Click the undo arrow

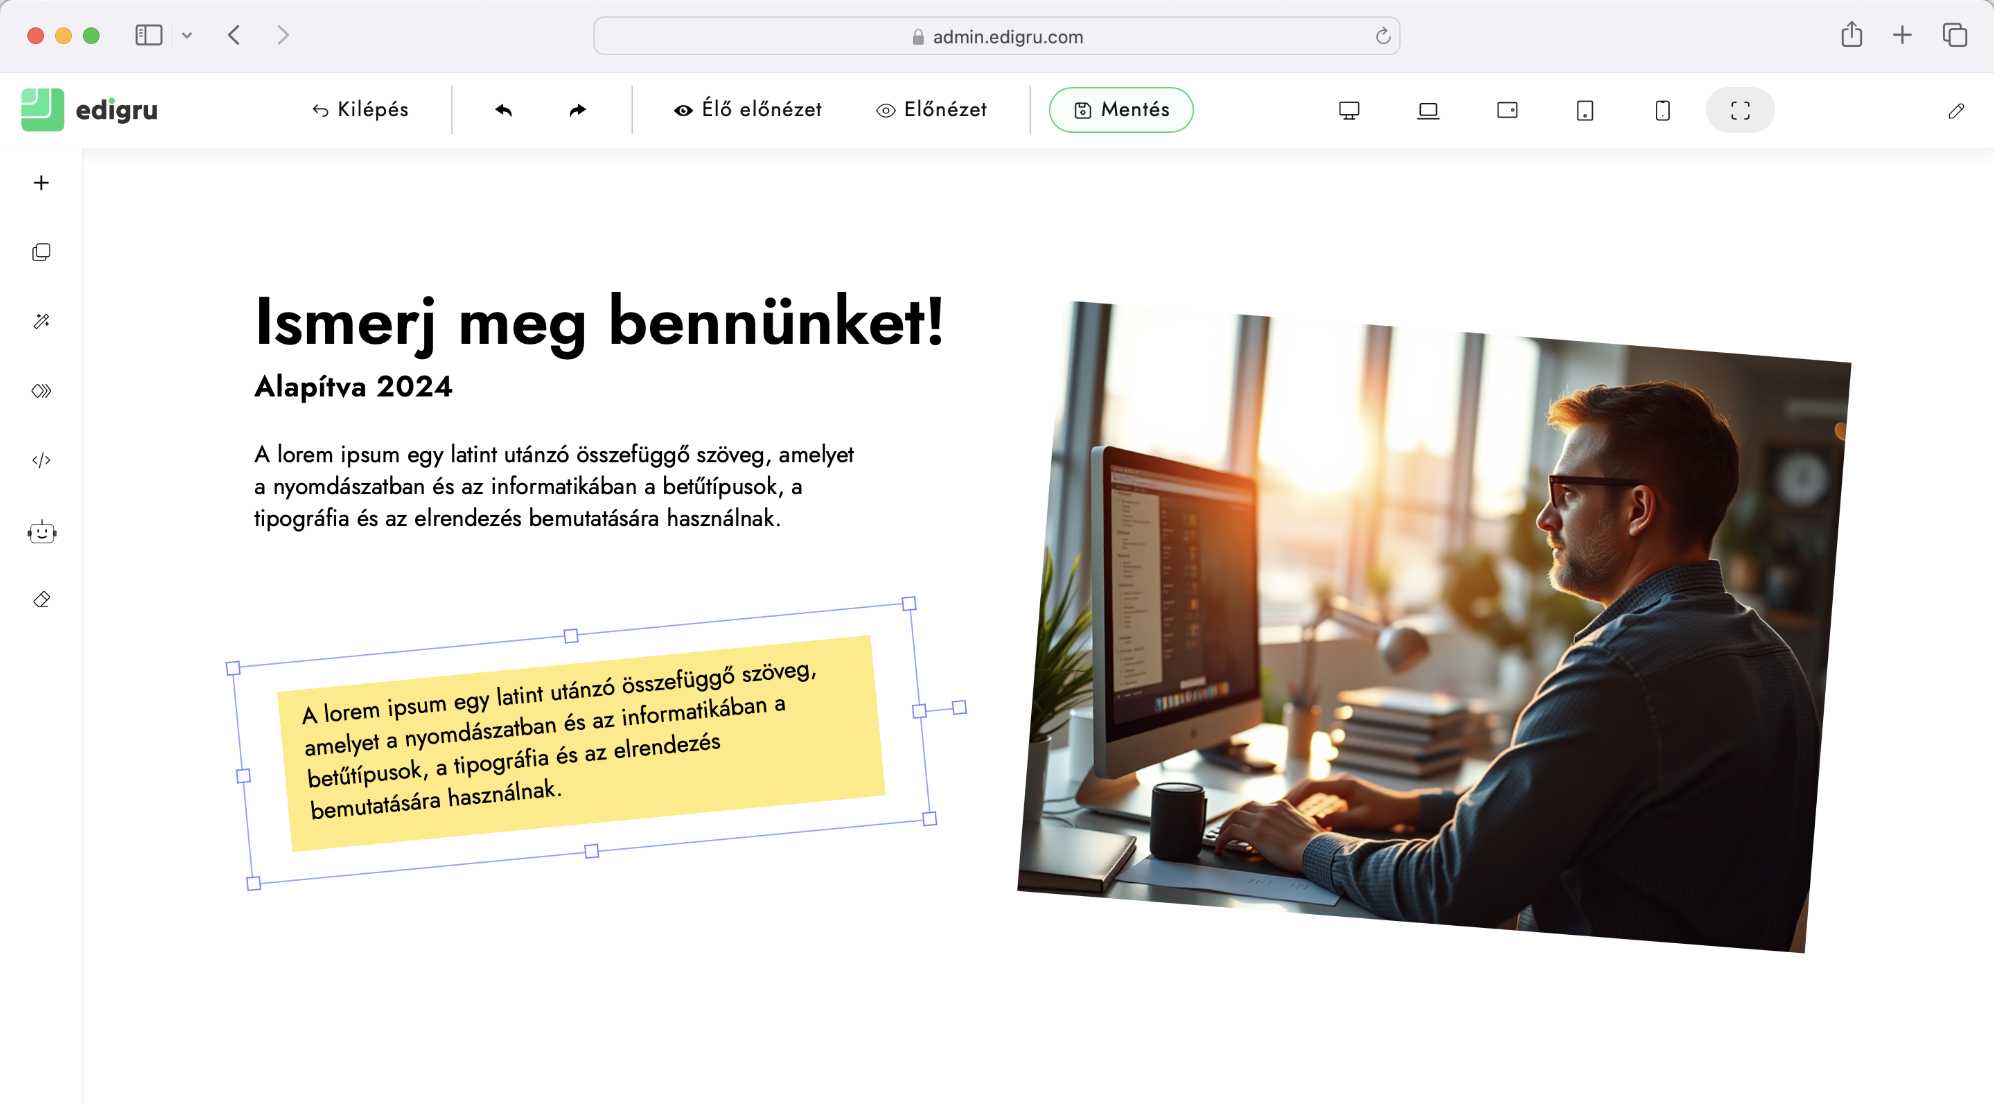[x=505, y=110]
